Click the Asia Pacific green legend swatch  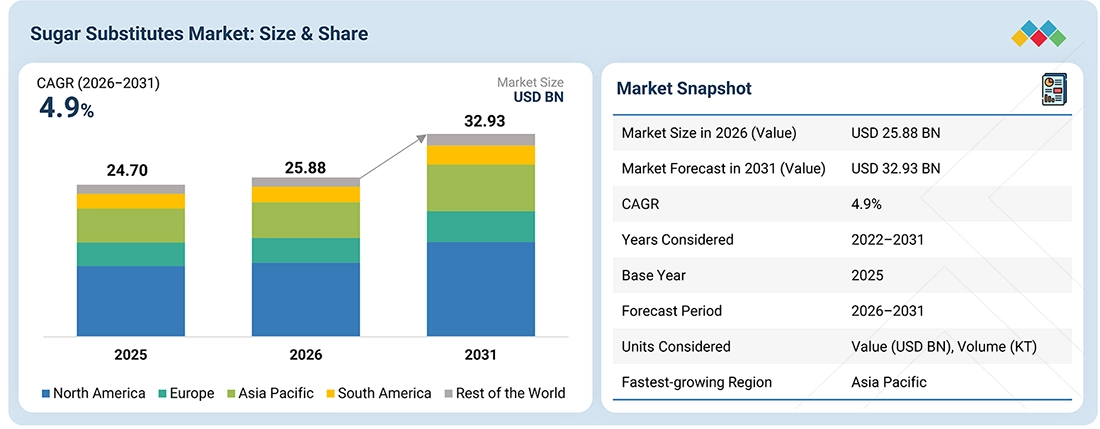coord(230,394)
